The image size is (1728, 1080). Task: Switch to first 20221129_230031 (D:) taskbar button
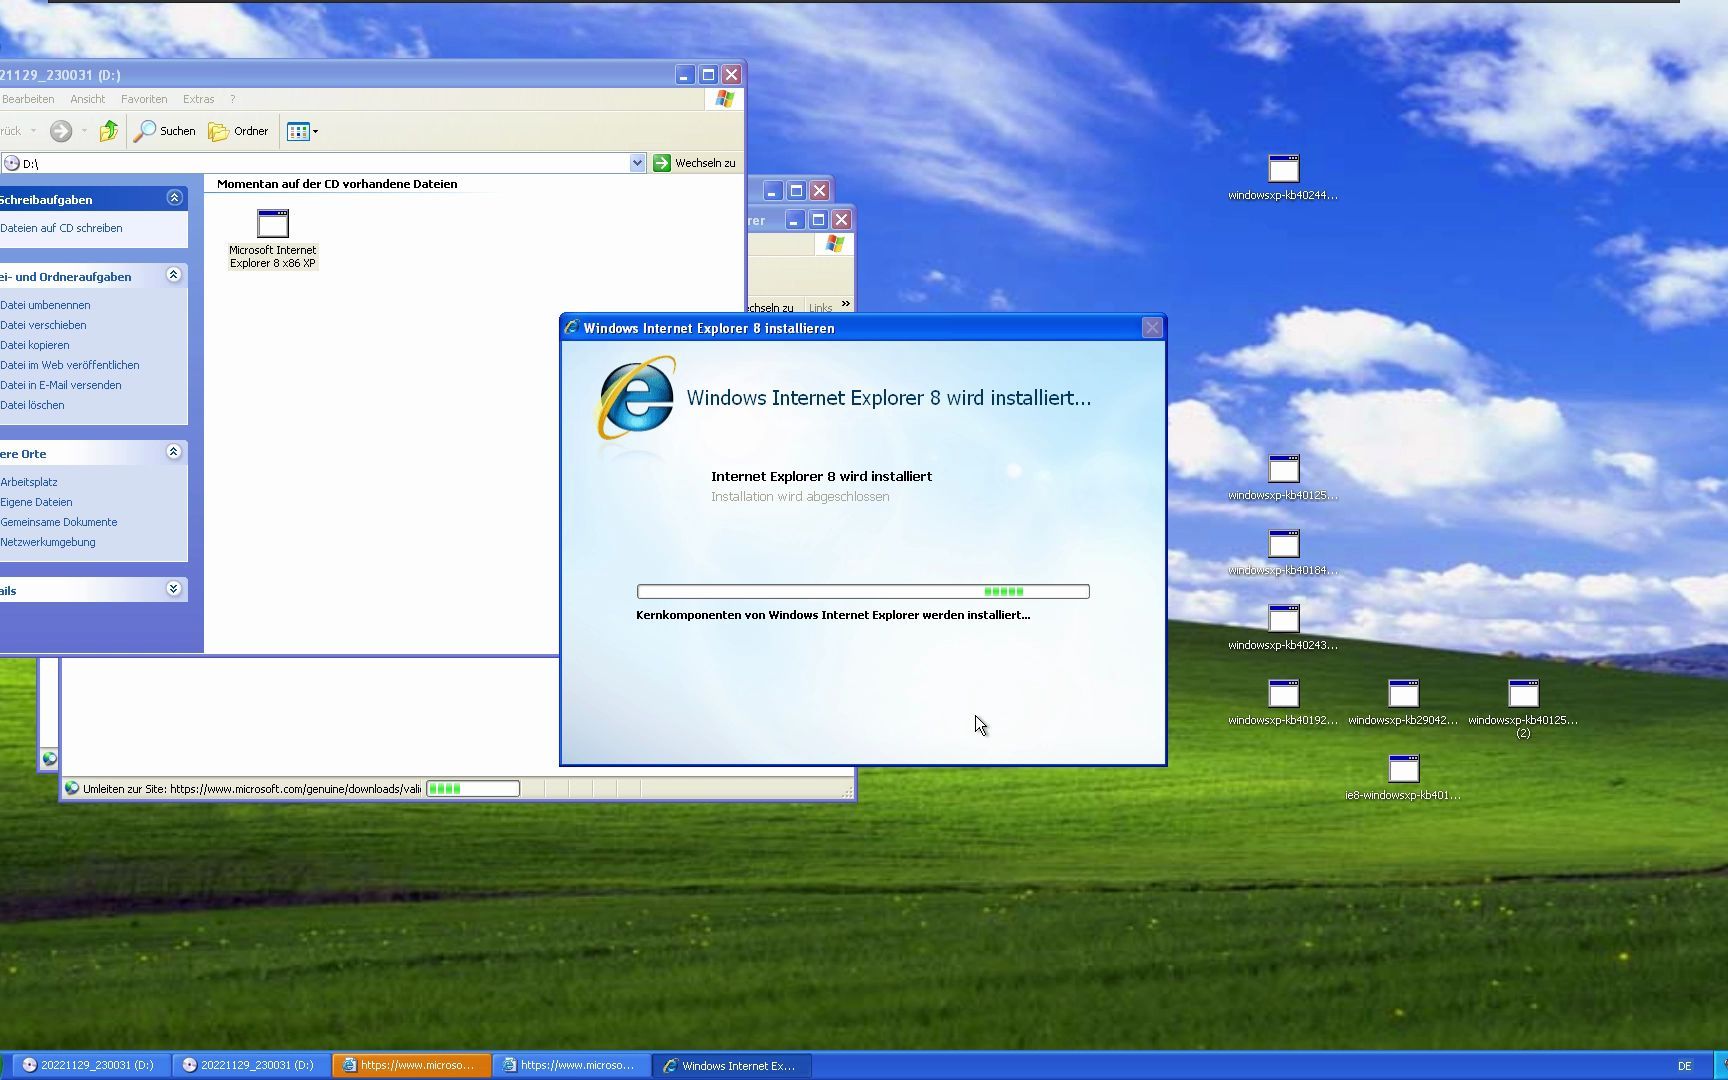89,1065
